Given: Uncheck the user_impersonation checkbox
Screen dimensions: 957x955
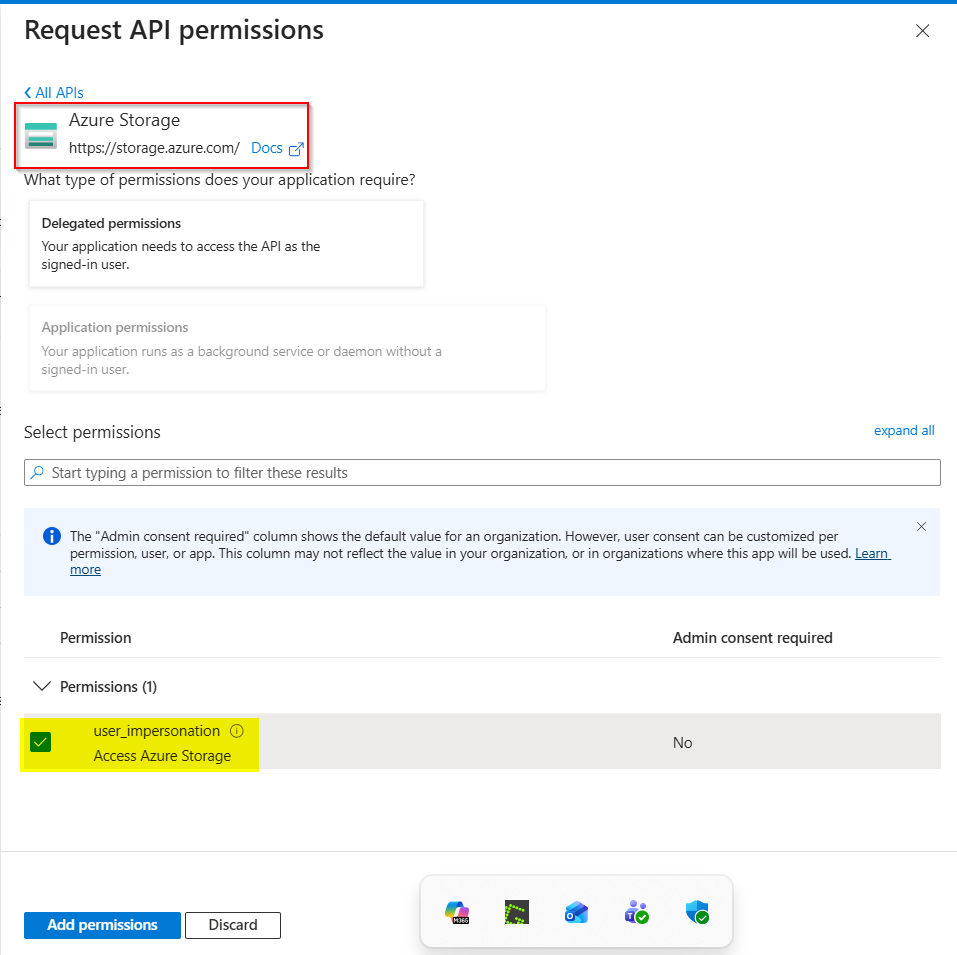Looking at the screenshot, I should (40, 743).
